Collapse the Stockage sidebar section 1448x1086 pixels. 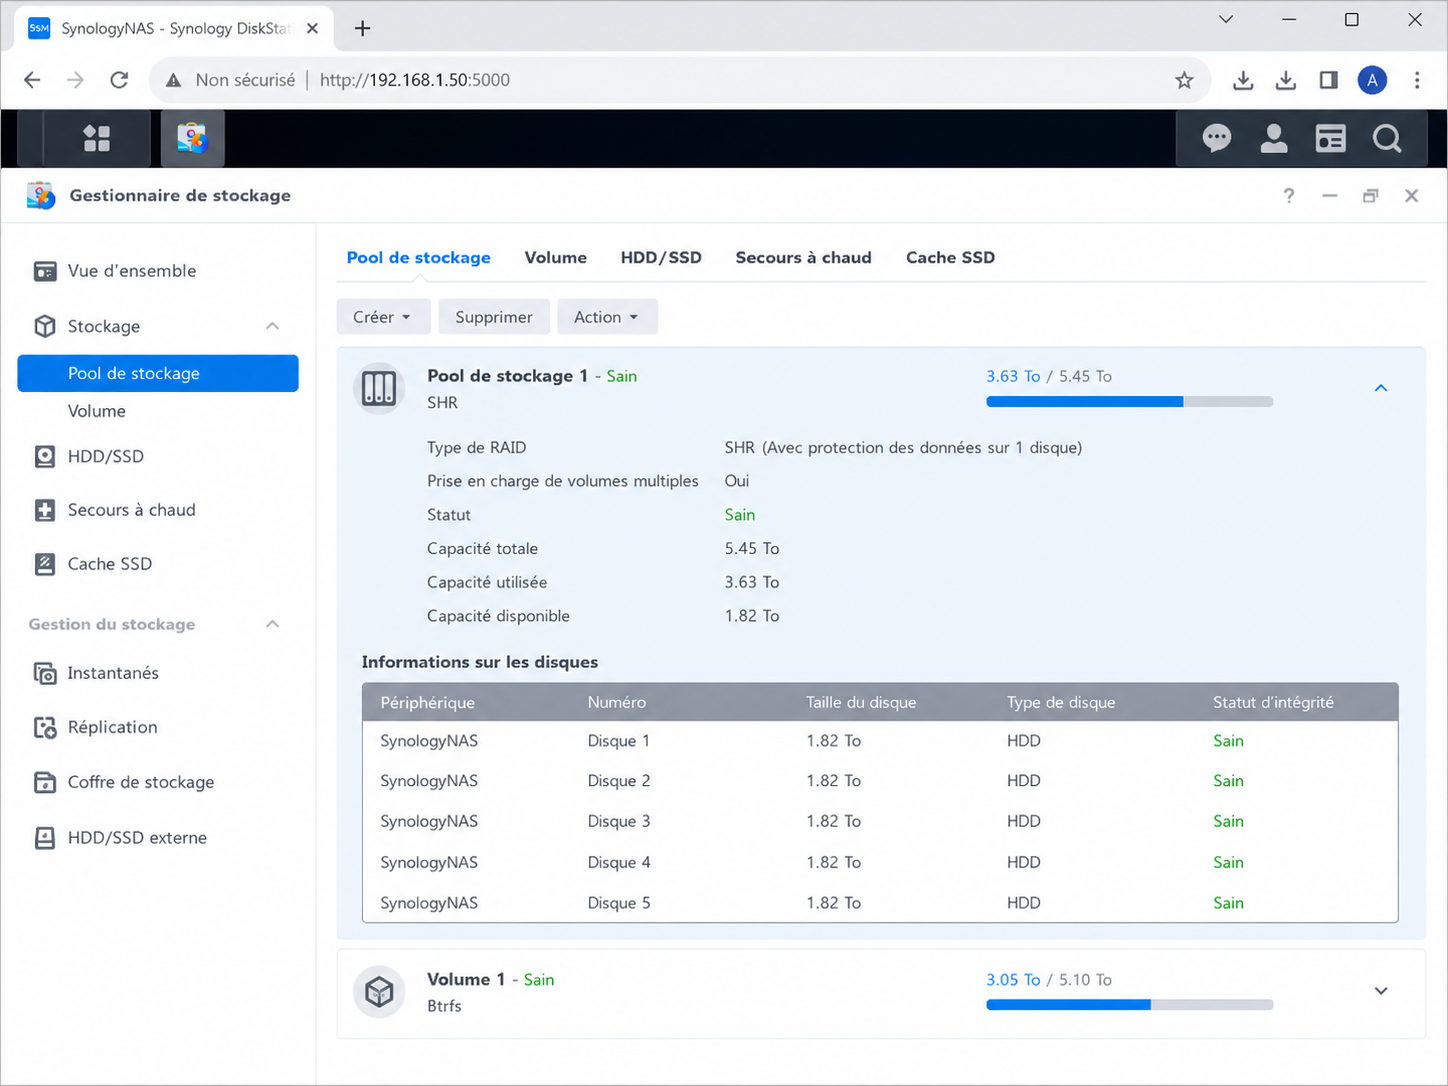point(272,326)
